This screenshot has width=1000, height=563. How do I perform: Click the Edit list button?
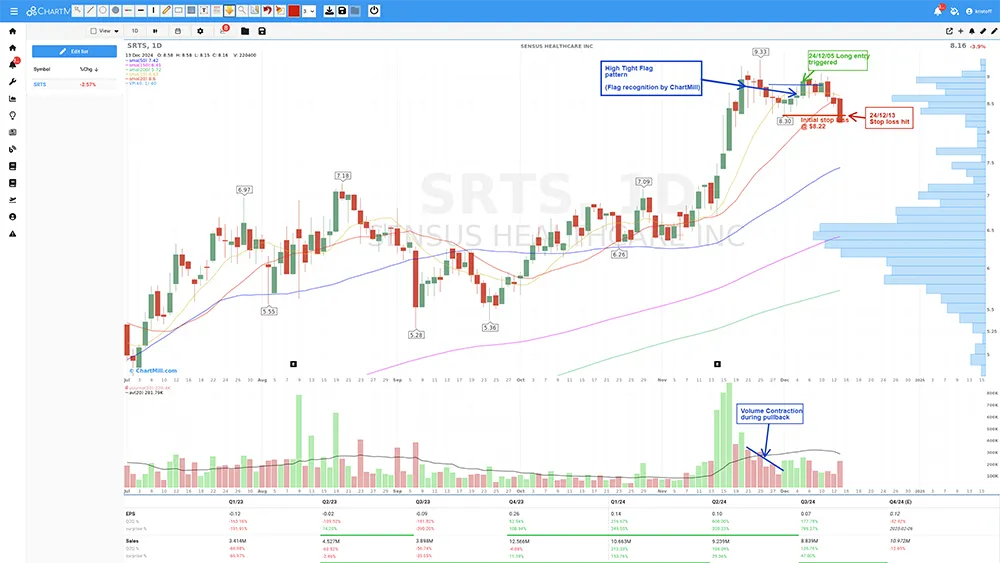(74, 51)
